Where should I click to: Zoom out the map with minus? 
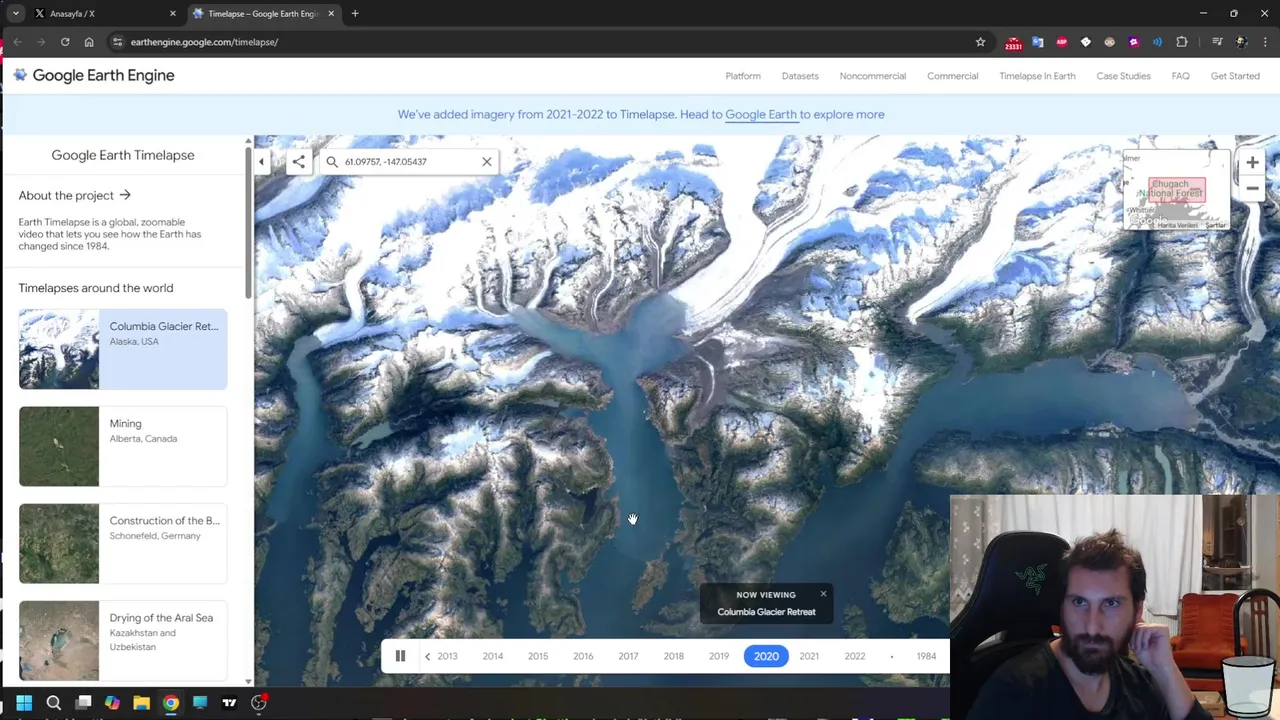click(1252, 188)
